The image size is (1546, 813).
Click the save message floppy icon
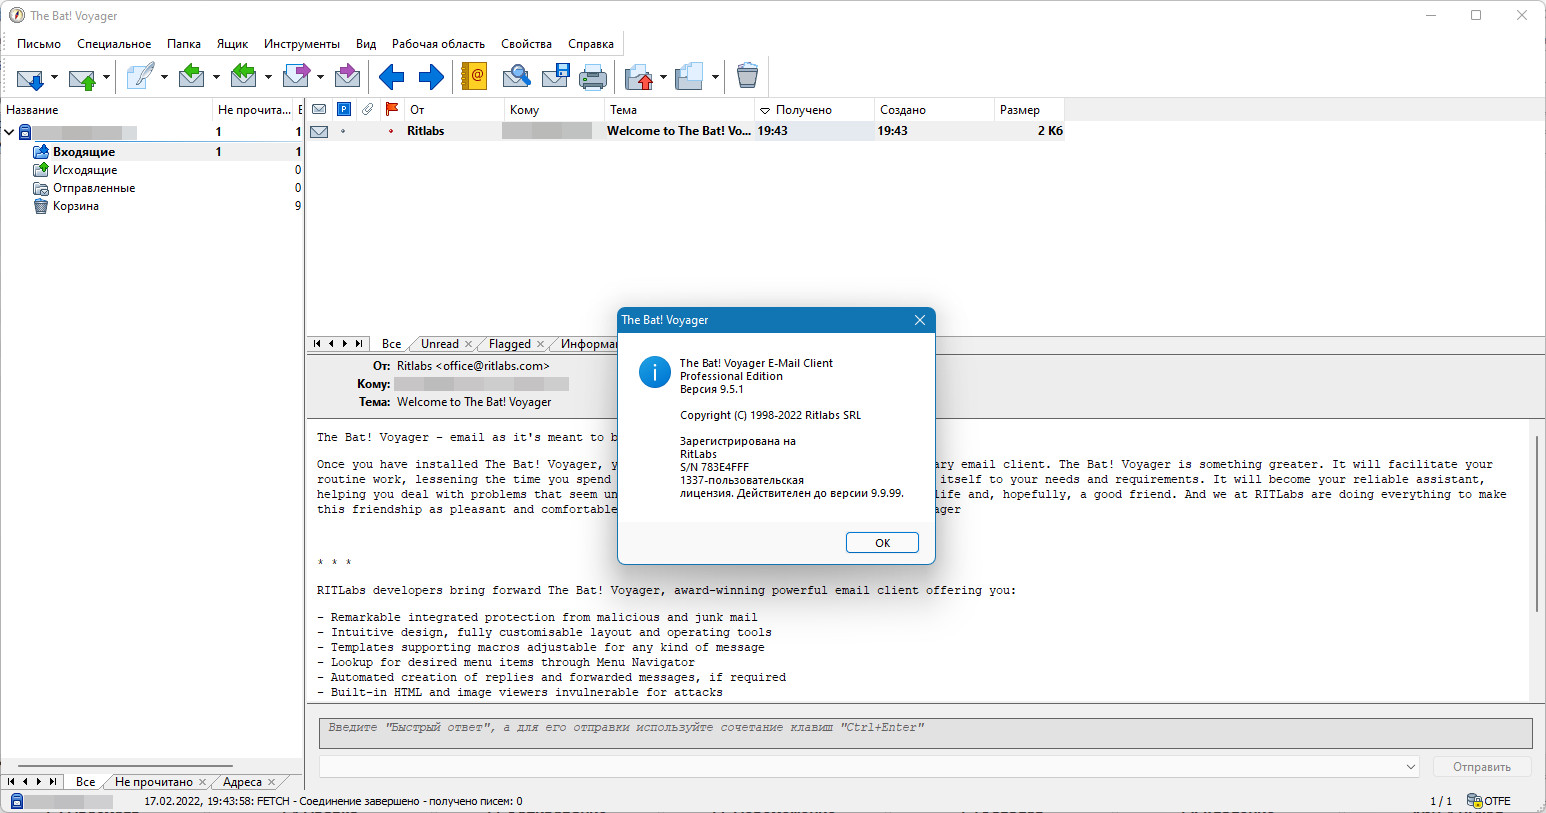555,76
